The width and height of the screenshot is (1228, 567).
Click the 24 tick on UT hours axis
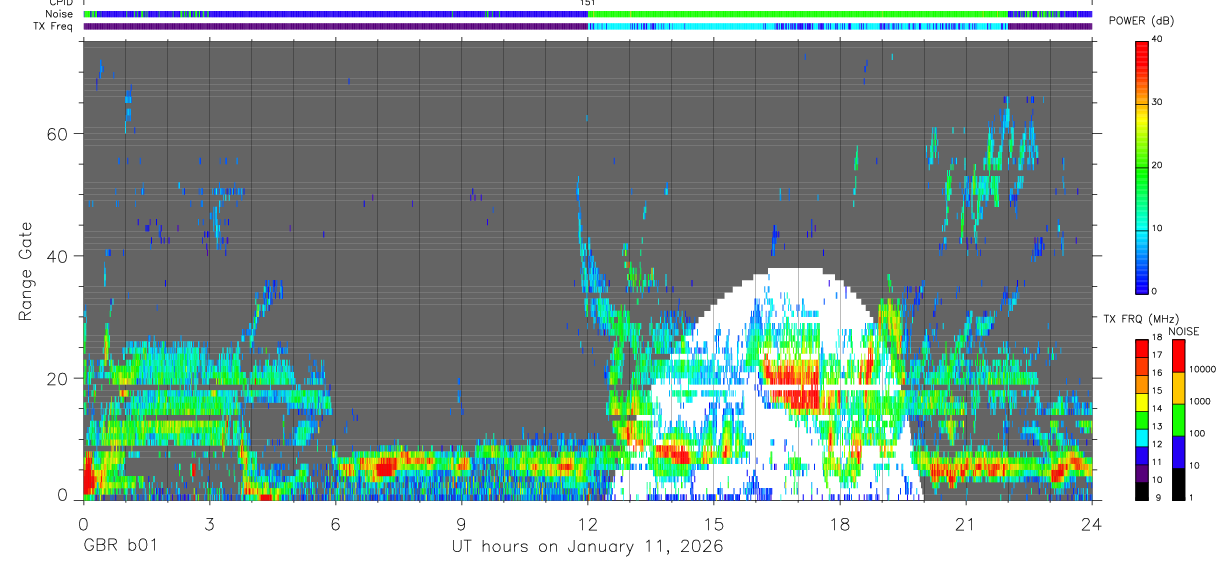pos(1091,523)
